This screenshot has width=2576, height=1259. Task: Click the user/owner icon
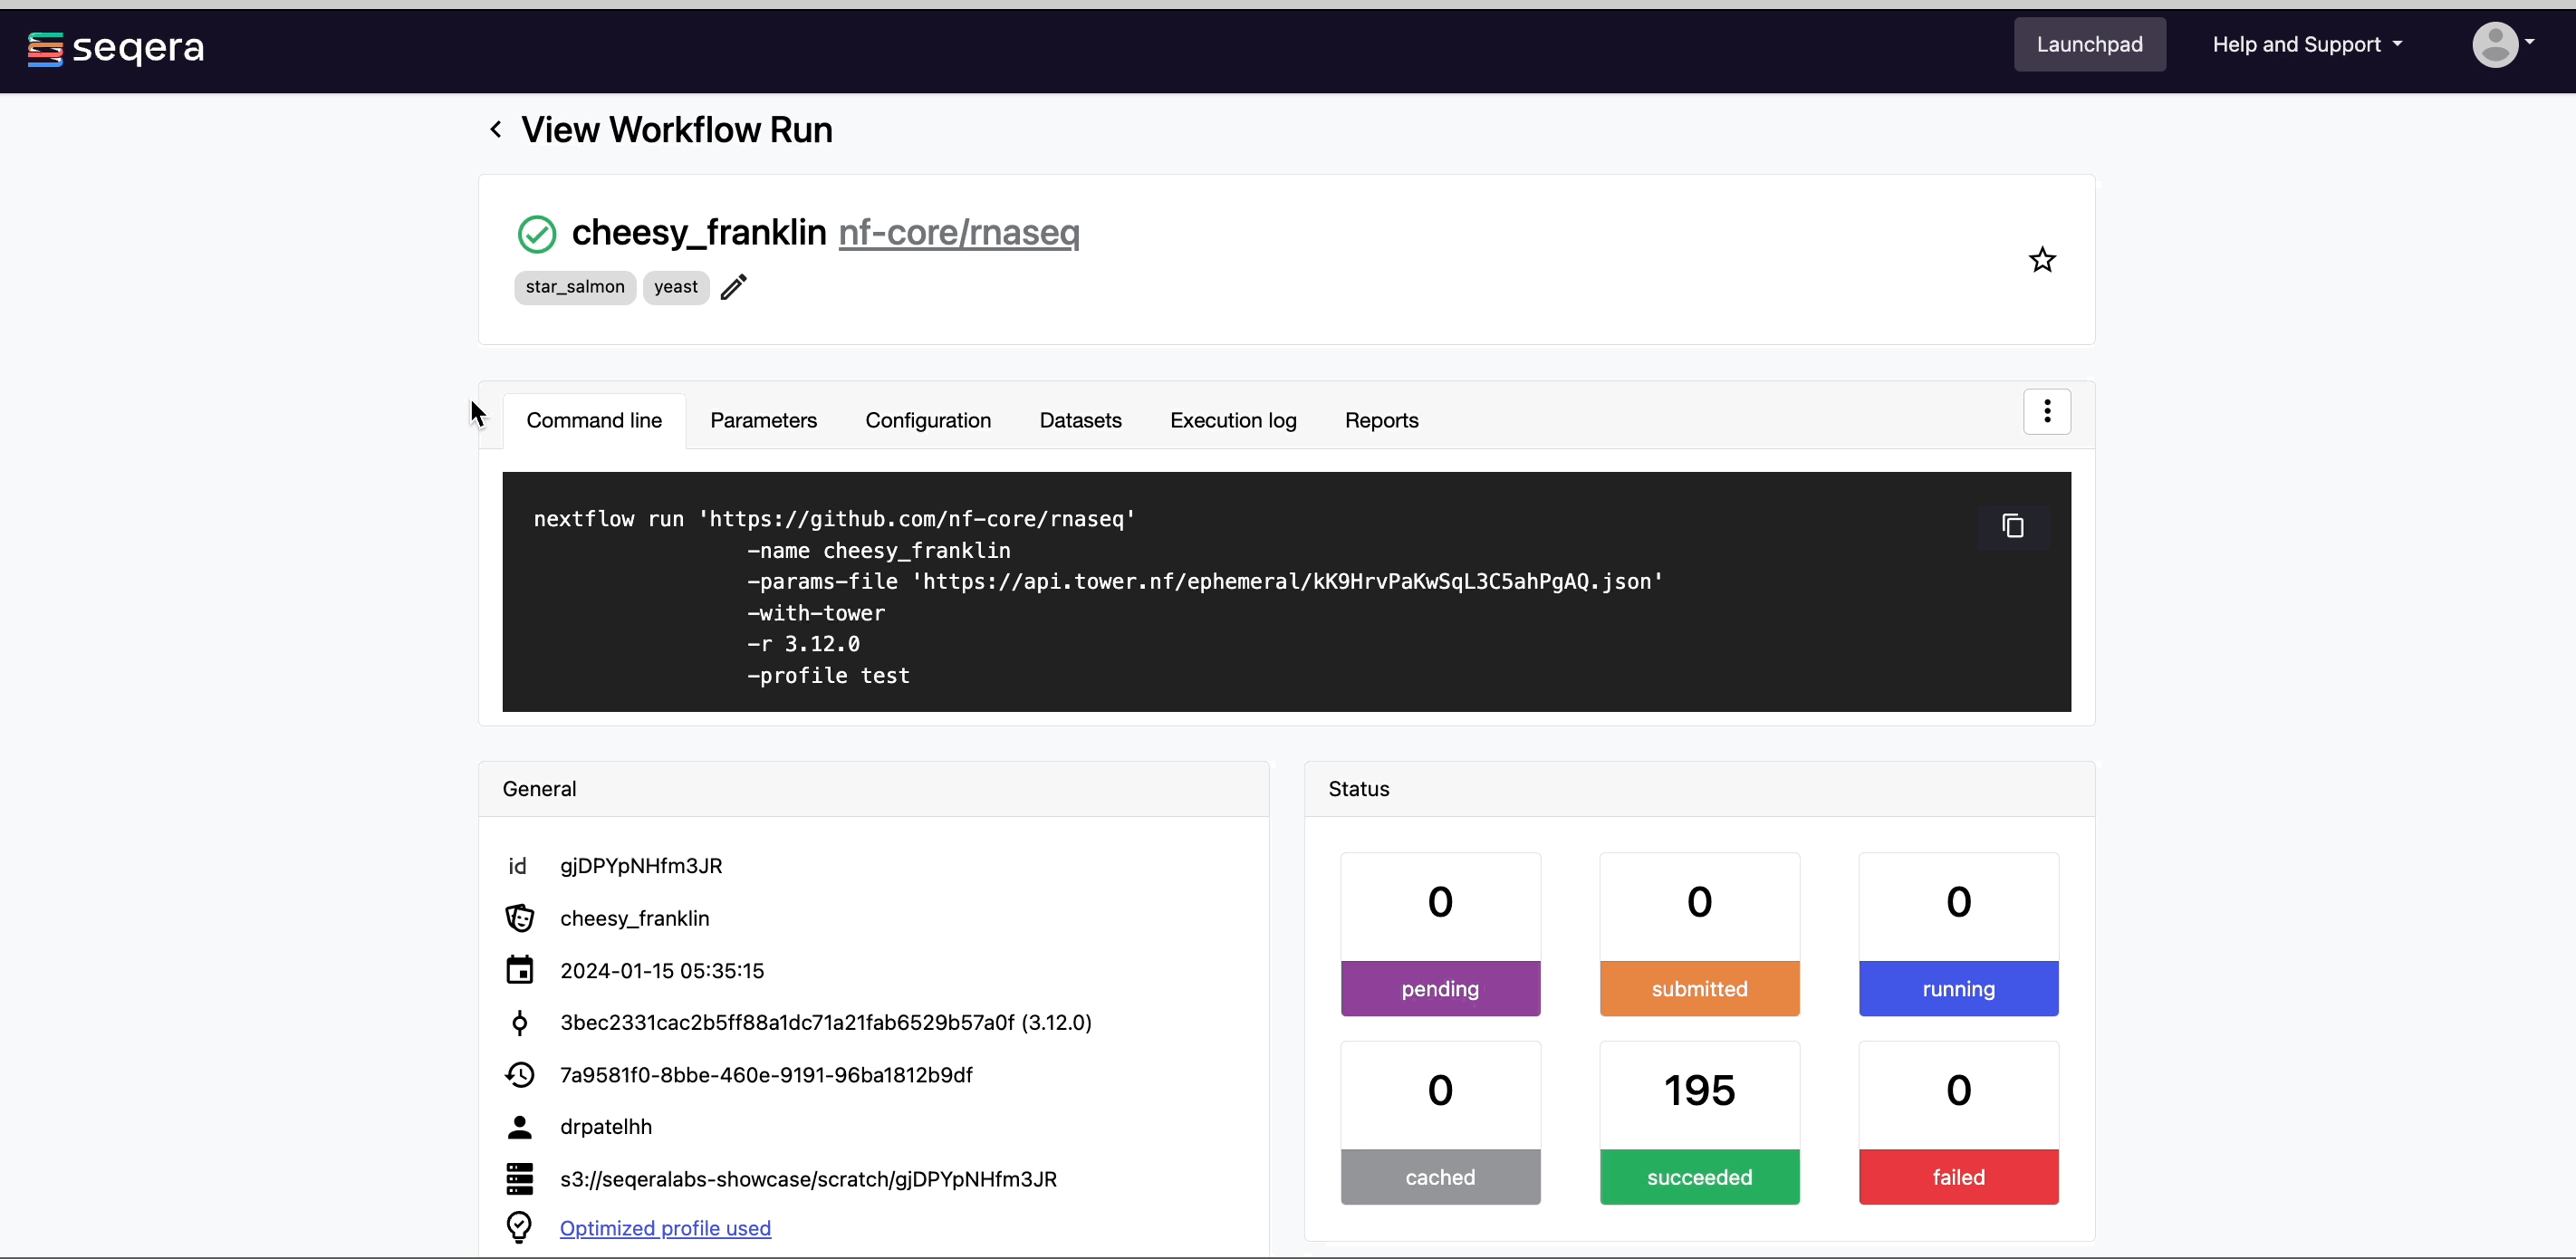click(x=521, y=1126)
